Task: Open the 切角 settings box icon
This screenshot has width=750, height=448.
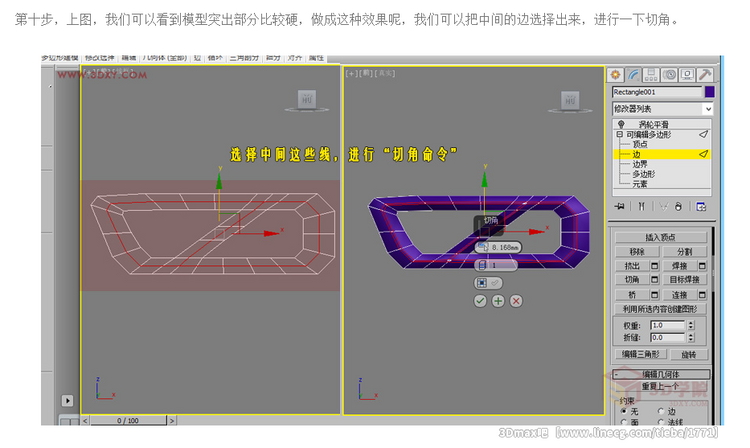Action: 655,280
